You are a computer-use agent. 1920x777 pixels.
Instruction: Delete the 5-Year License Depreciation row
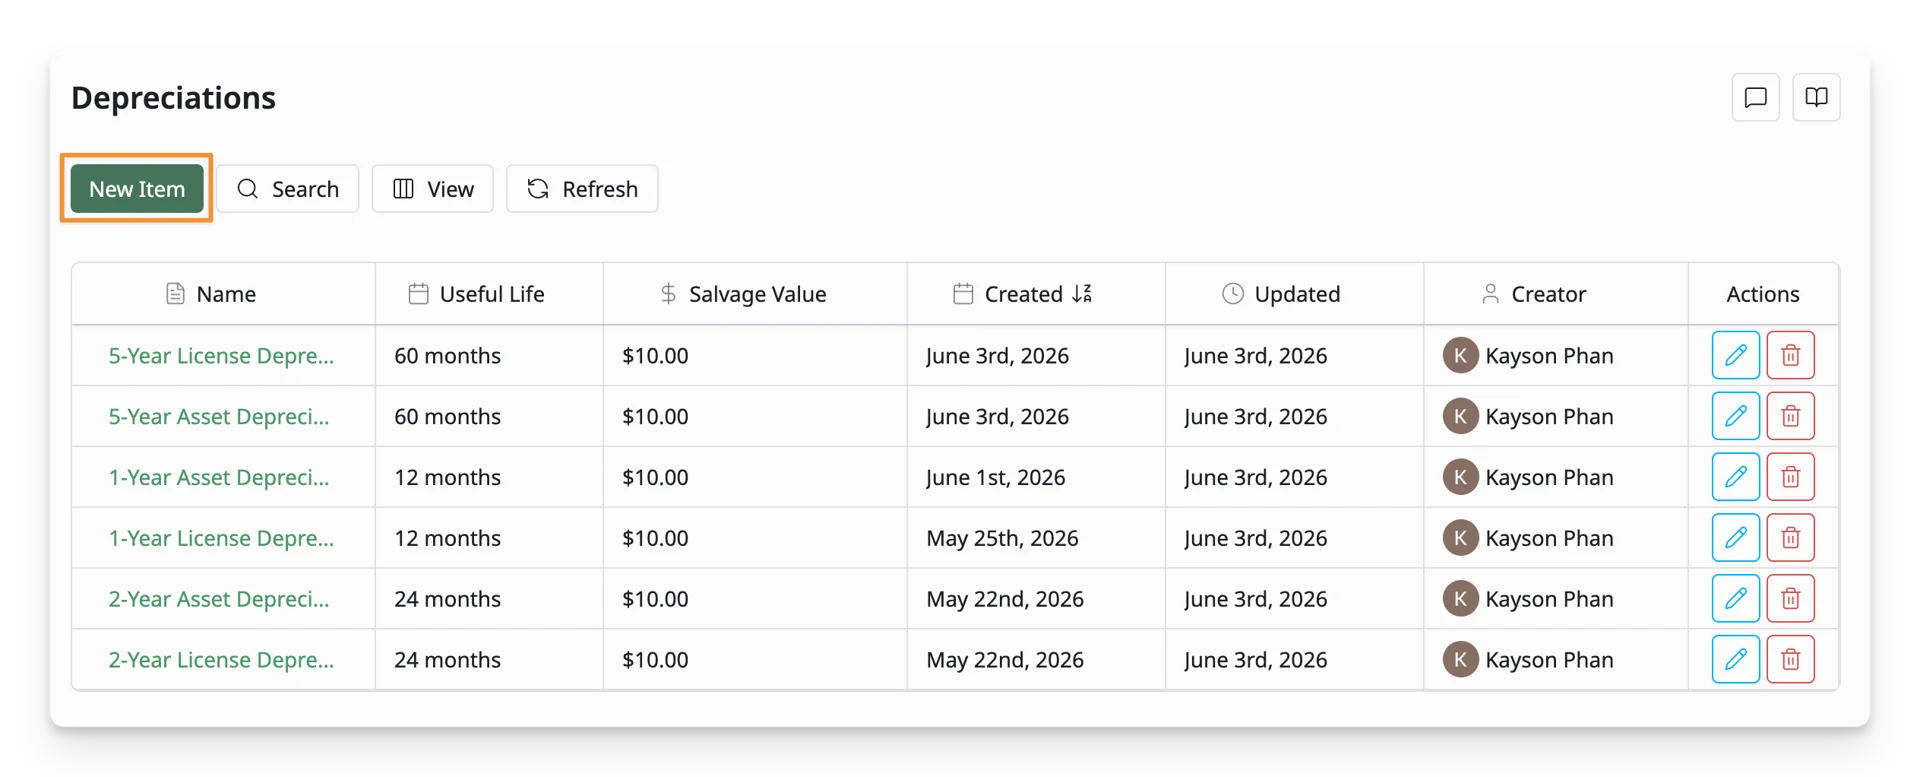coord(1791,355)
